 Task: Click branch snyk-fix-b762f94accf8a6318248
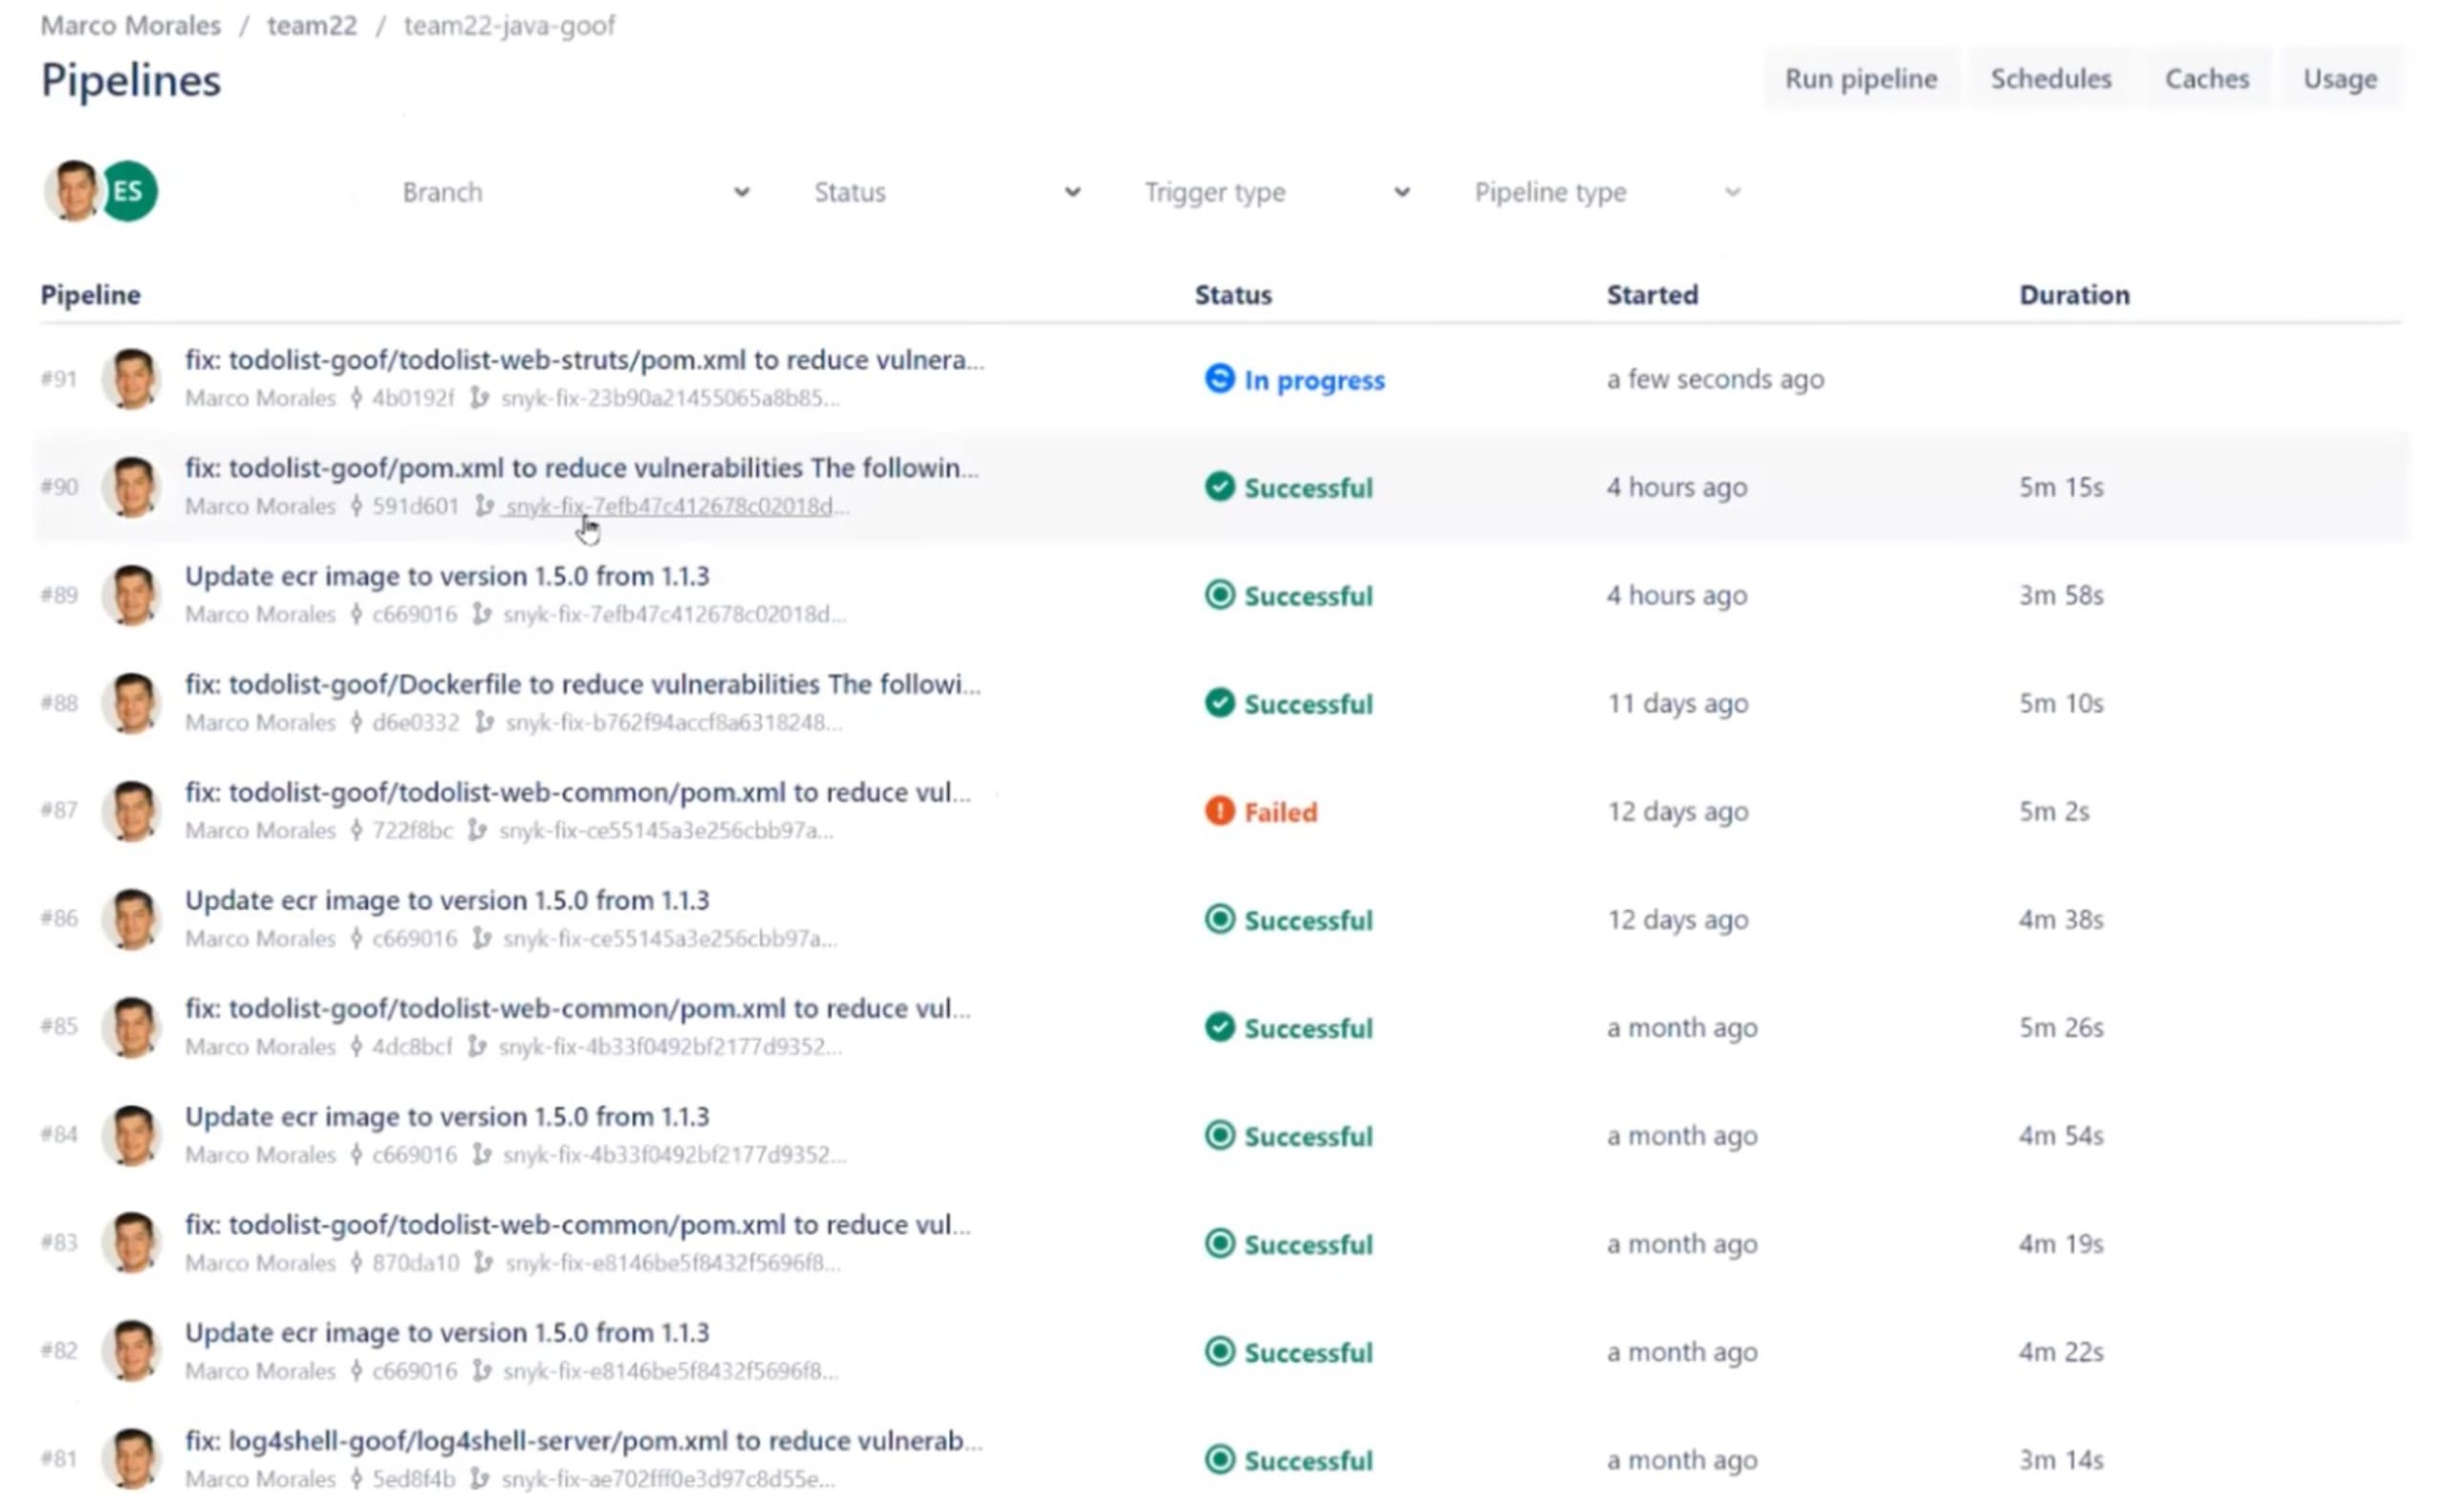tap(673, 722)
